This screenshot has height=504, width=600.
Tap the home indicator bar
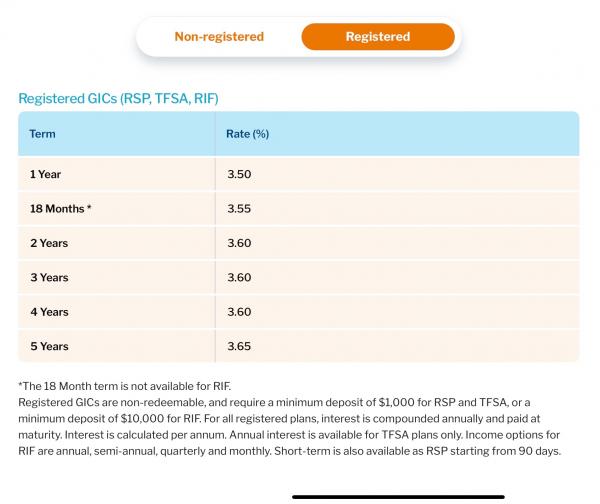(398, 496)
